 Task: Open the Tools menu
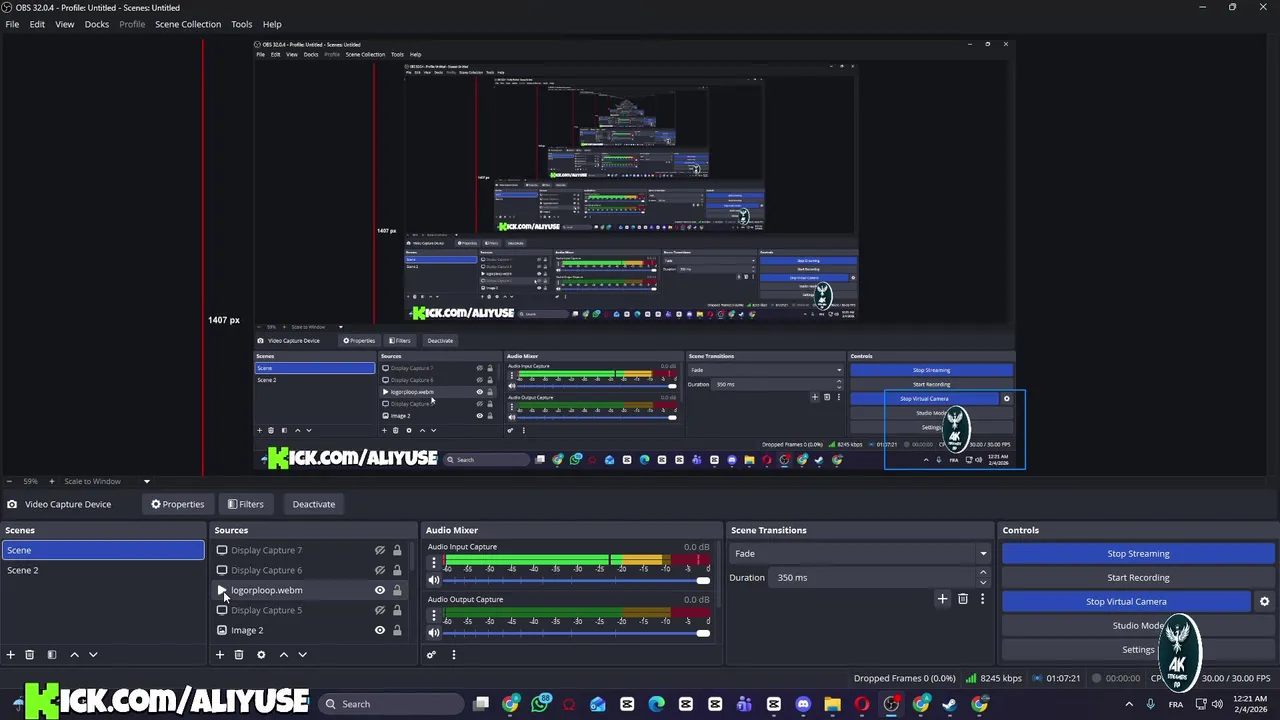point(242,24)
